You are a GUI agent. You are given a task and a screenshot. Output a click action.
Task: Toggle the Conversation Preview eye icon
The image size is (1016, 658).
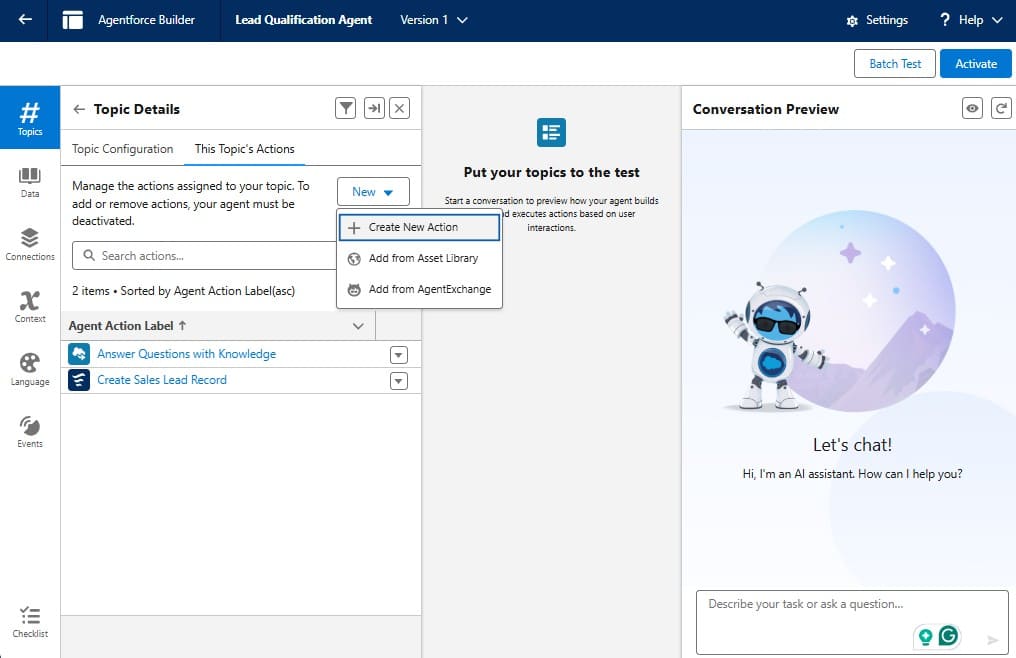pyautogui.click(x=972, y=109)
